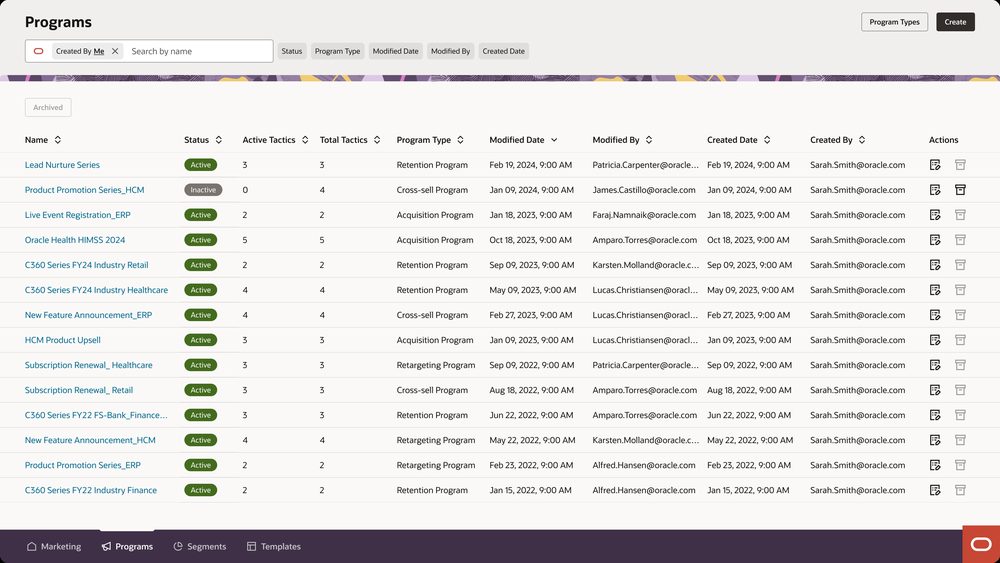Edit the Oracle Health HIMSS 2024 program
Image resolution: width=1000 pixels, height=563 pixels.
[935, 240]
